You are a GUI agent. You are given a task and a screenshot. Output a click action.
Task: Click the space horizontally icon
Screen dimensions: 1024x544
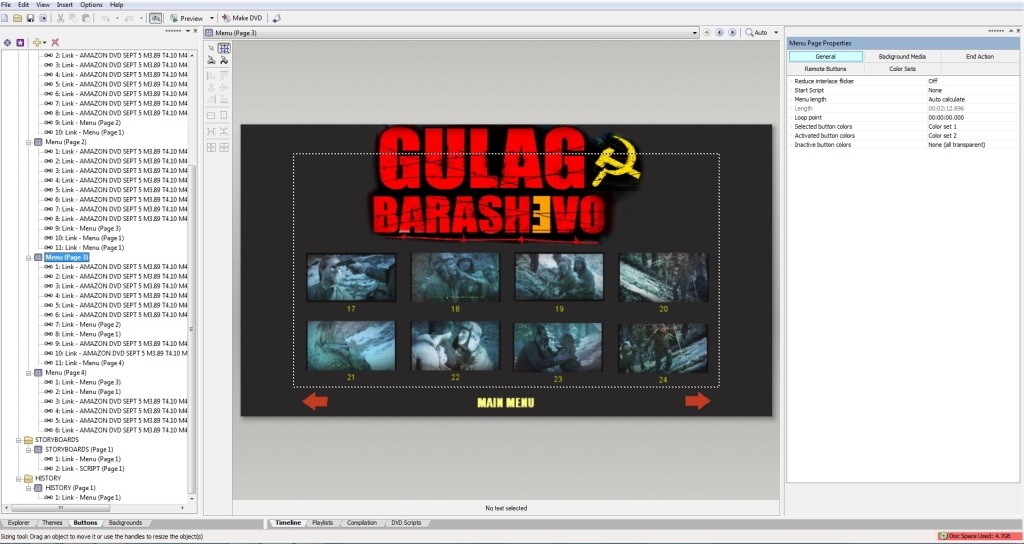click(x=211, y=131)
